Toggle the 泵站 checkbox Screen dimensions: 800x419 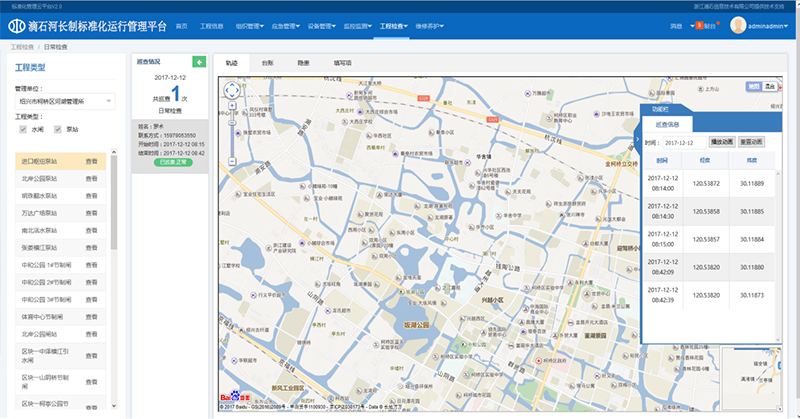(x=58, y=130)
